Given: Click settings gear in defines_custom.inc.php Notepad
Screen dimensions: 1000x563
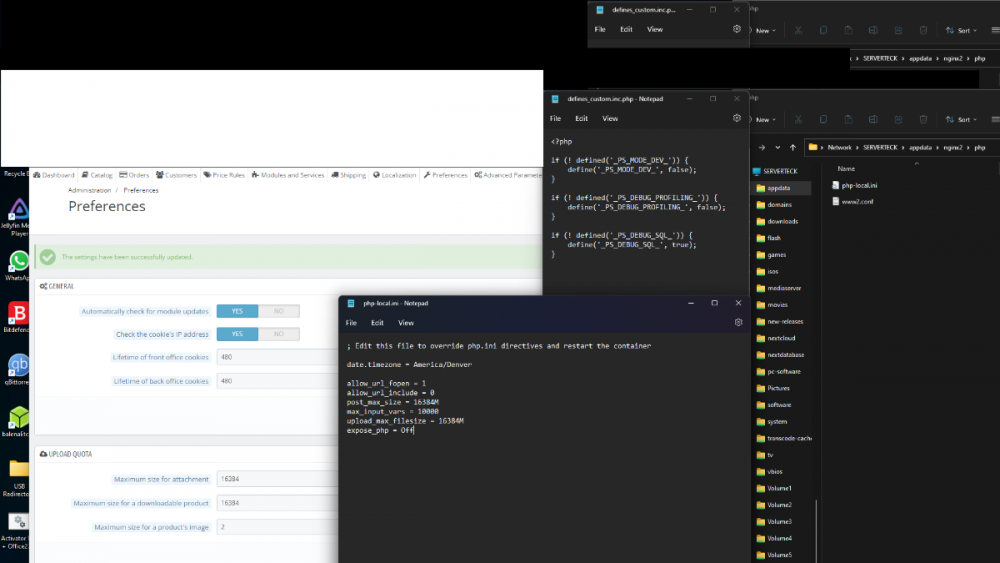Looking at the screenshot, I should point(737,118).
